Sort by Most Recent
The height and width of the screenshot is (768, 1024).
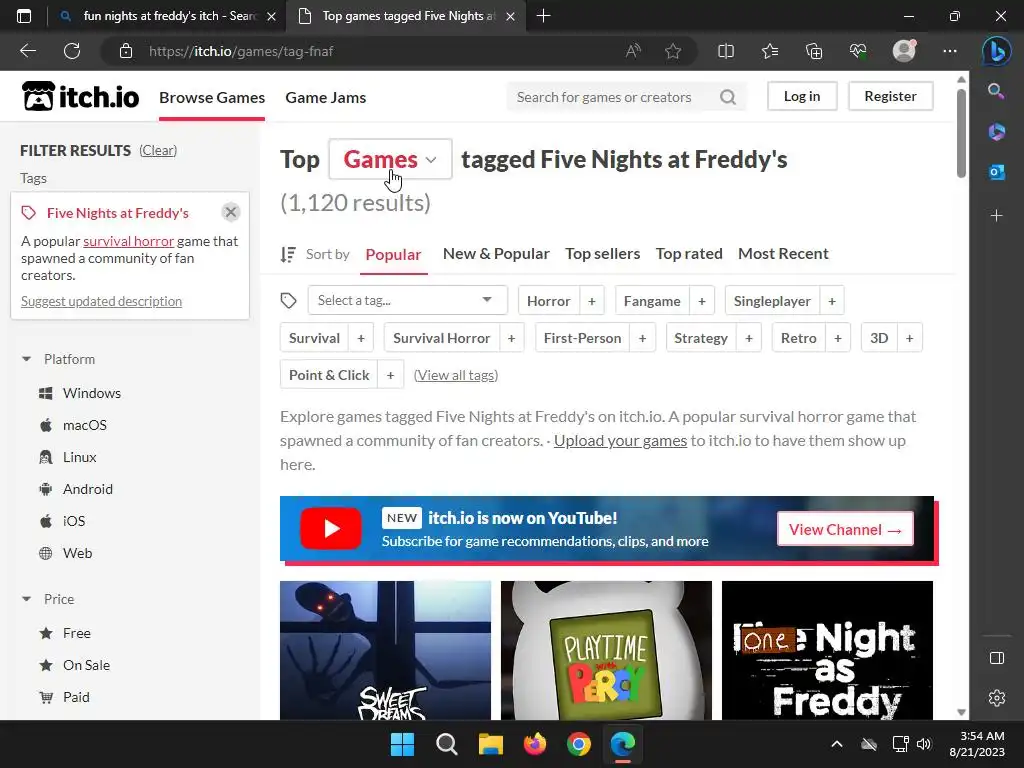tap(783, 253)
